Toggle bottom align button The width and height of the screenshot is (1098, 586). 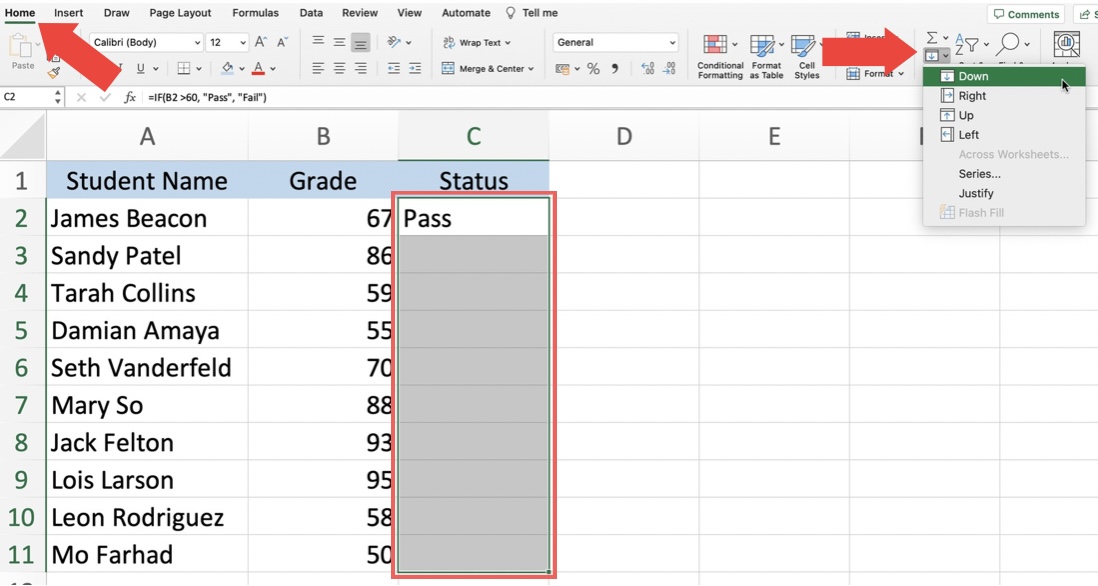[x=360, y=43]
